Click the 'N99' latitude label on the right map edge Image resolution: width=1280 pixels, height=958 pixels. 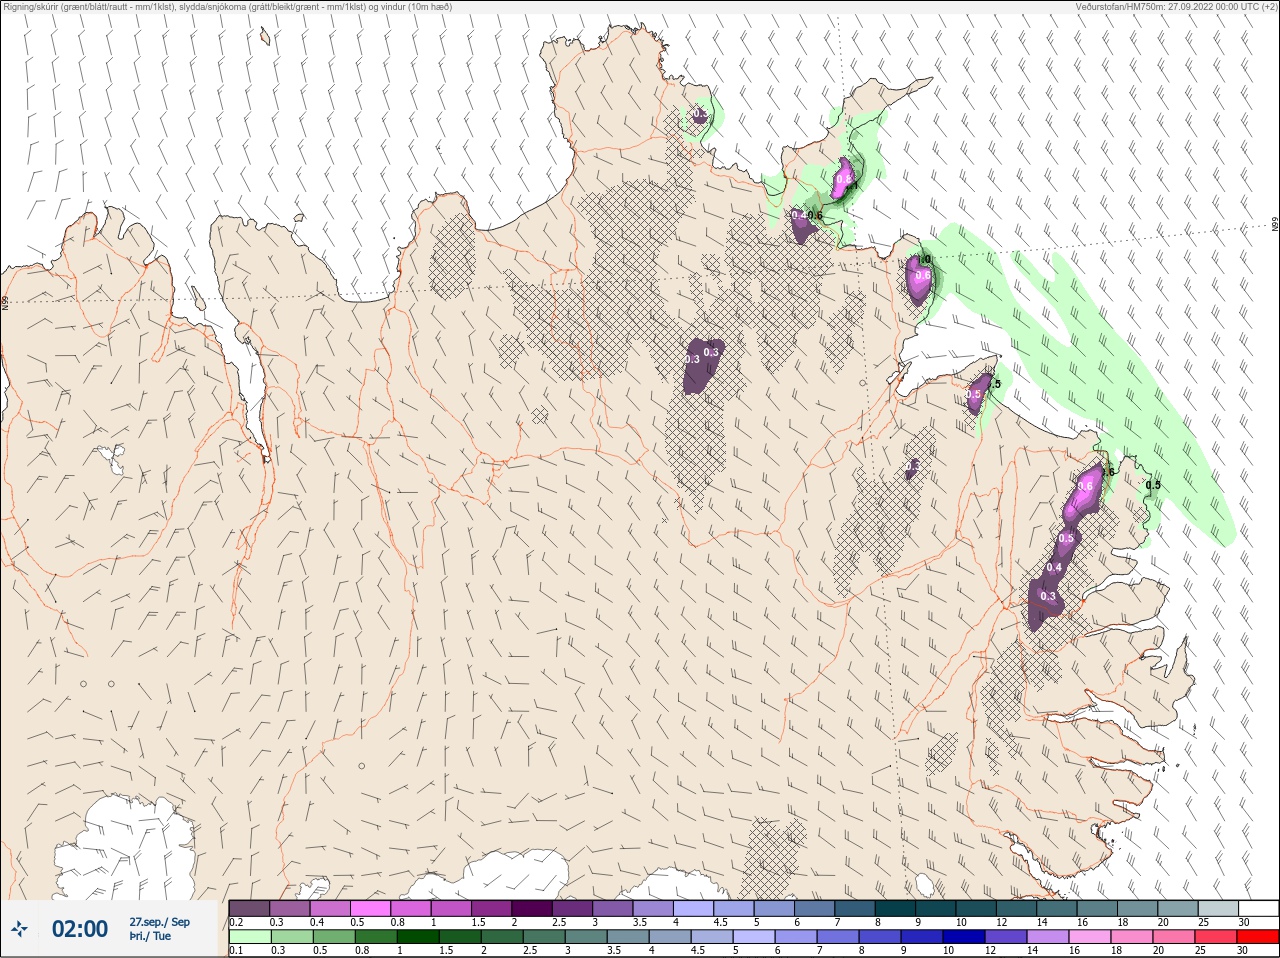click(x=1275, y=225)
